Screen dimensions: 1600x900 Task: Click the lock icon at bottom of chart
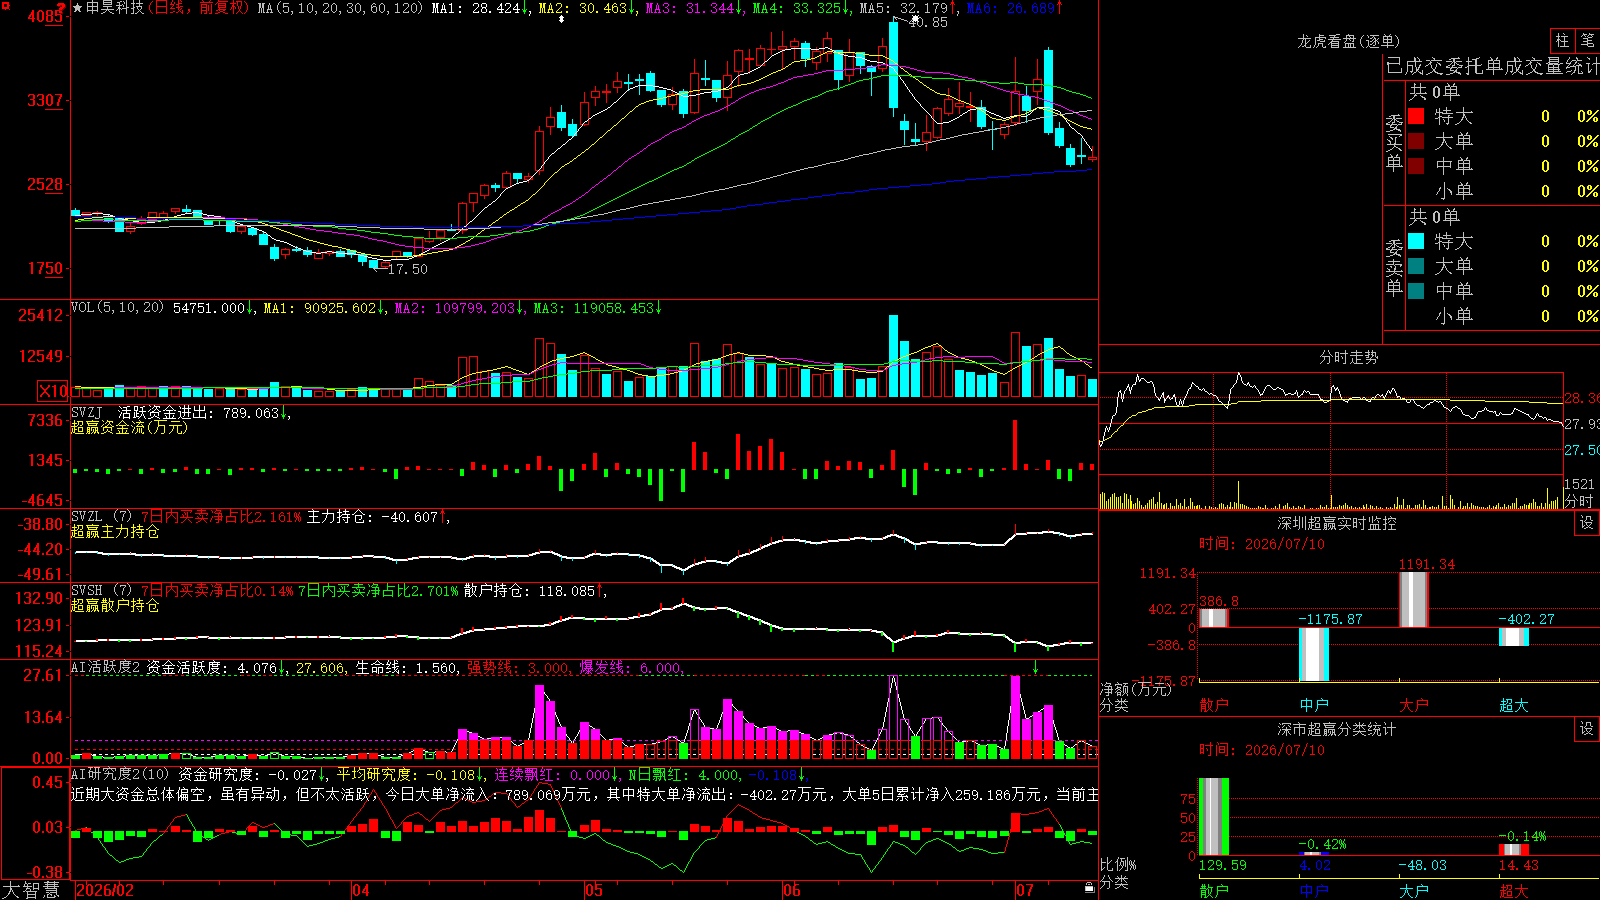pyautogui.click(x=1089, y=888)
